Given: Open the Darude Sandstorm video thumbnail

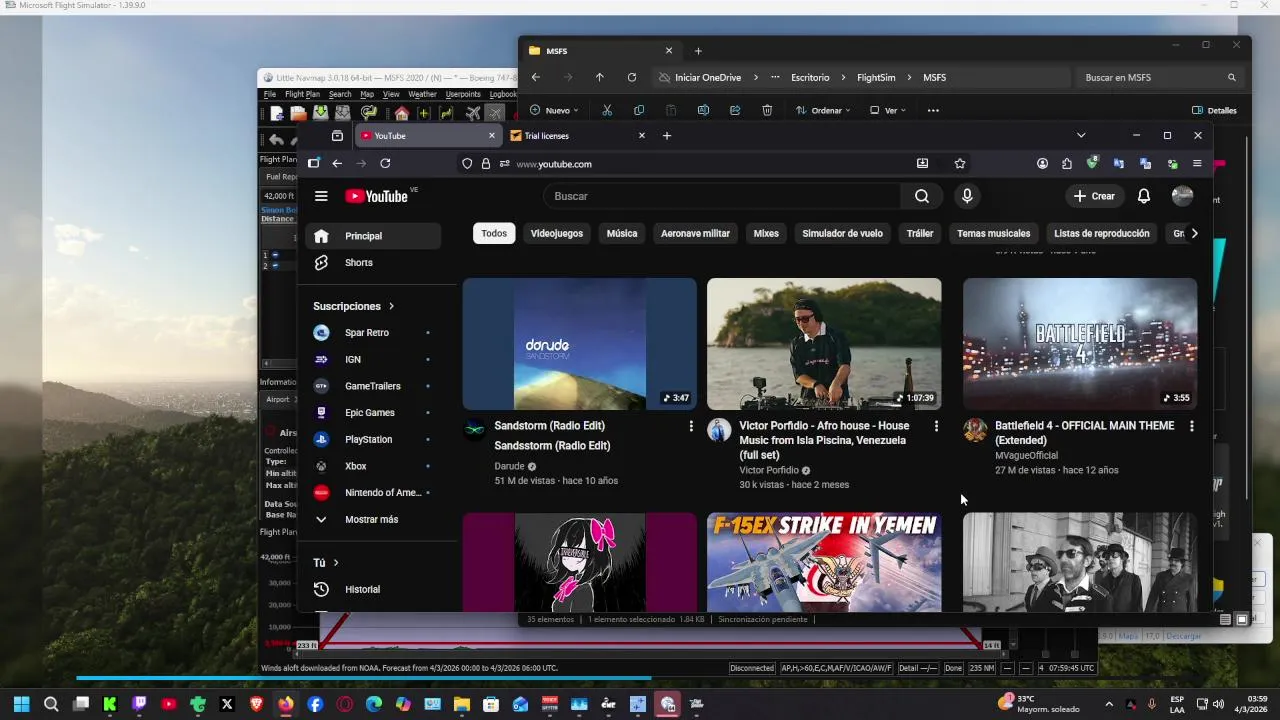Looking at the screenshot, I should coord(579,344).
